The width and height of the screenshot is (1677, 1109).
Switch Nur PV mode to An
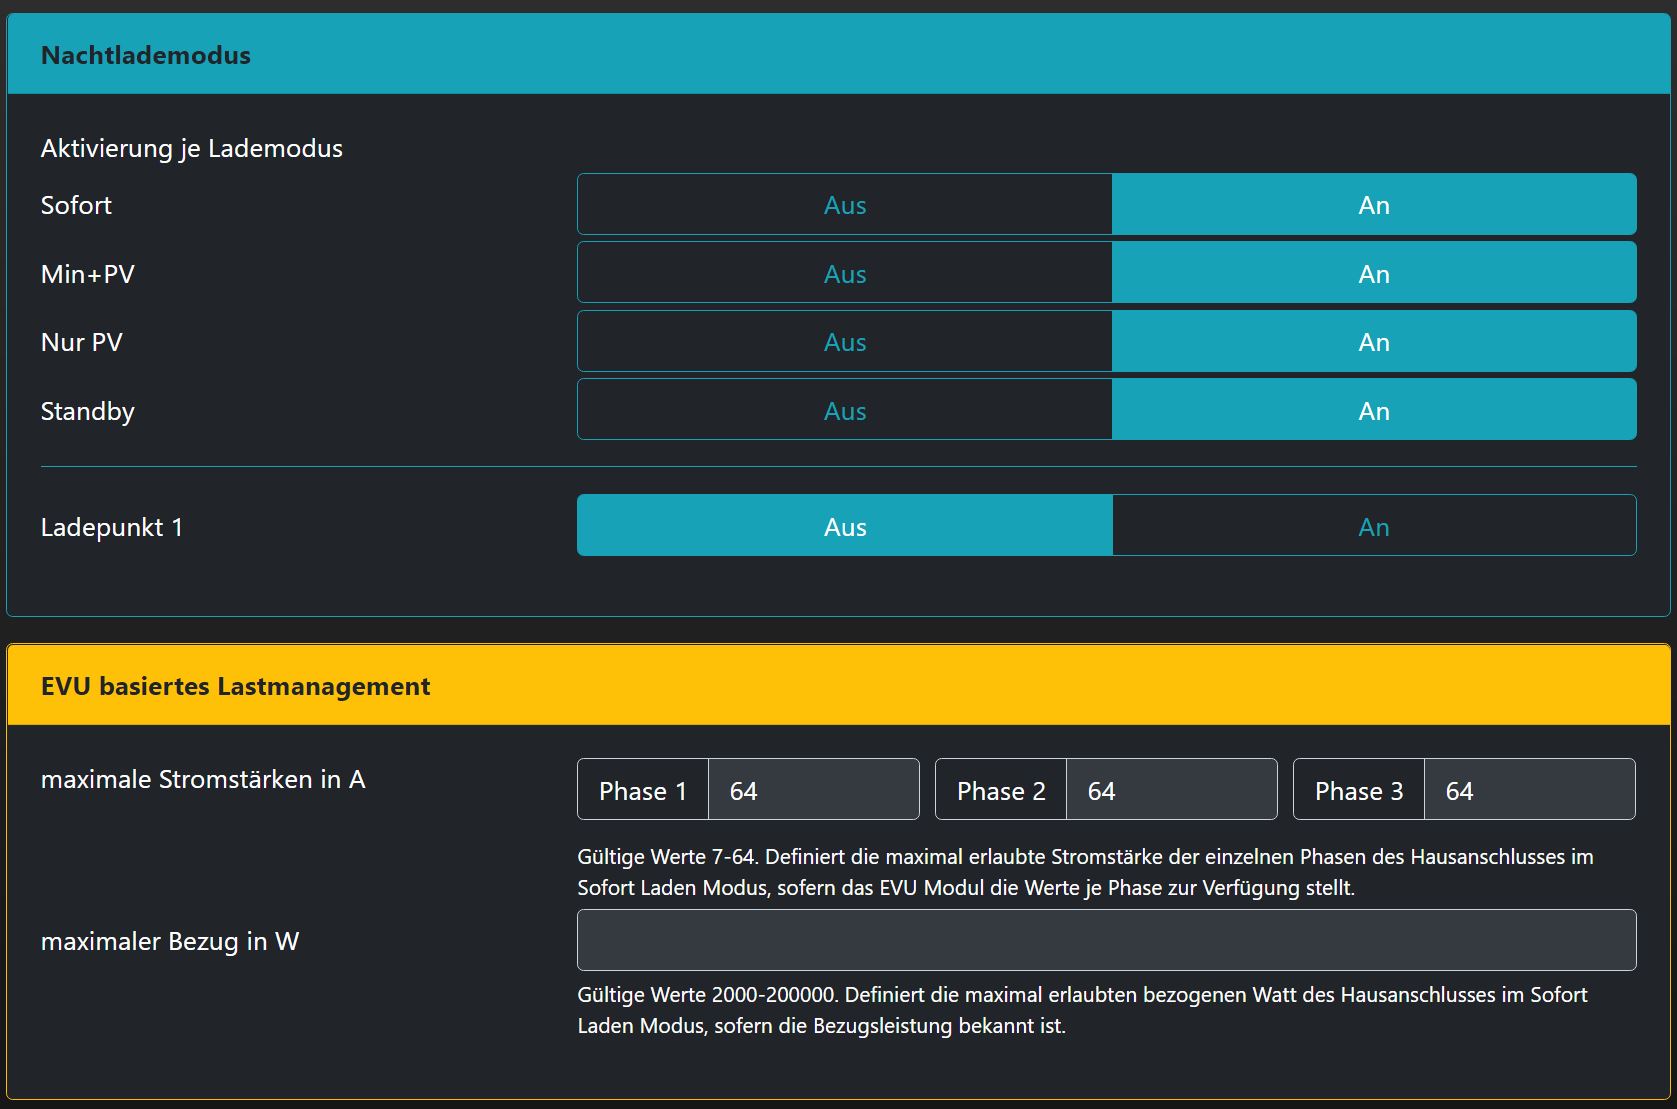pos(1373,342)
